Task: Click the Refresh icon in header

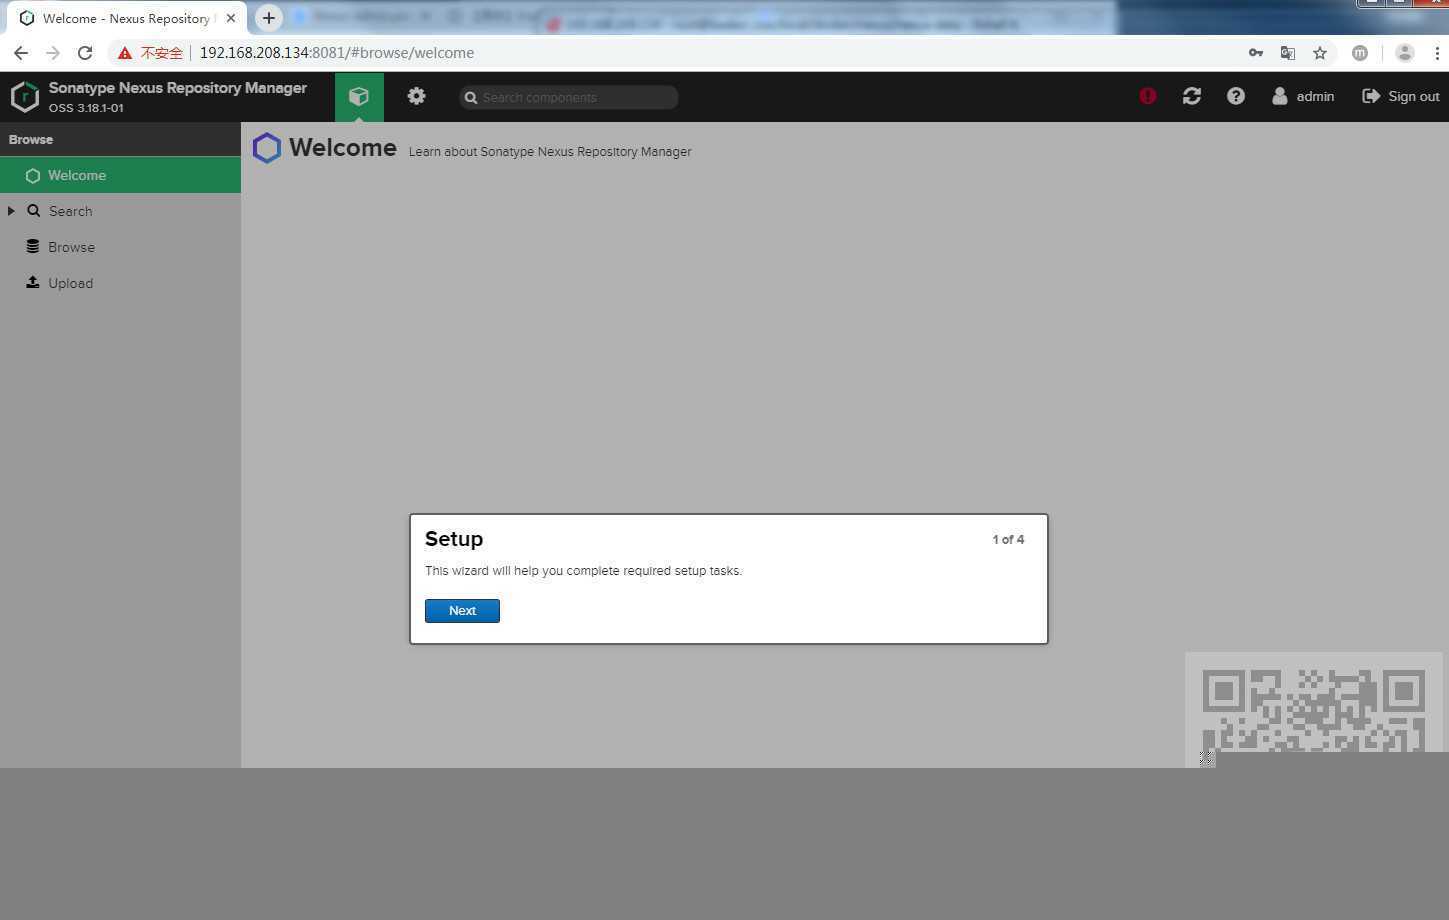Action: coord(1192,96)
